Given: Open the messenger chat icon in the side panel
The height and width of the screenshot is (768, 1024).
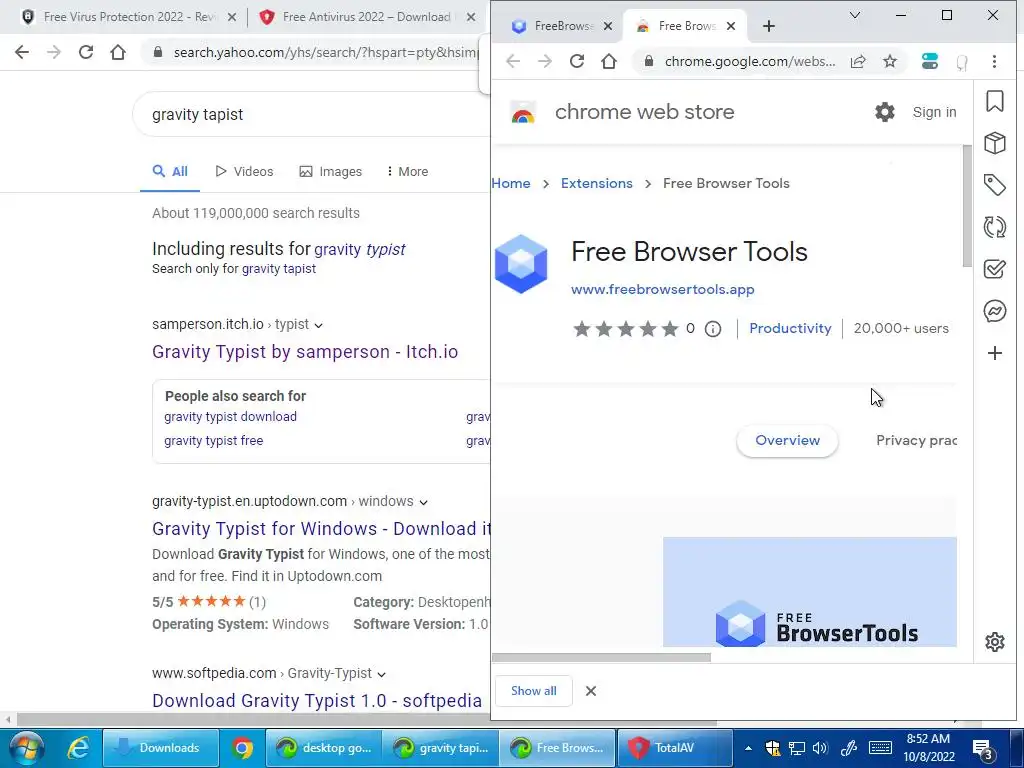Looking at the screenshot, I should tap(995, 311).
